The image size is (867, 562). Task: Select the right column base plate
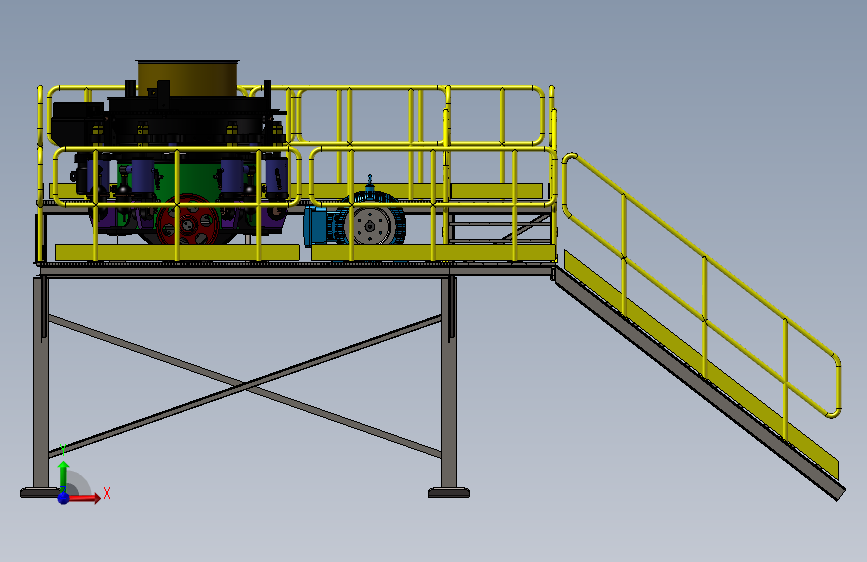449,492
